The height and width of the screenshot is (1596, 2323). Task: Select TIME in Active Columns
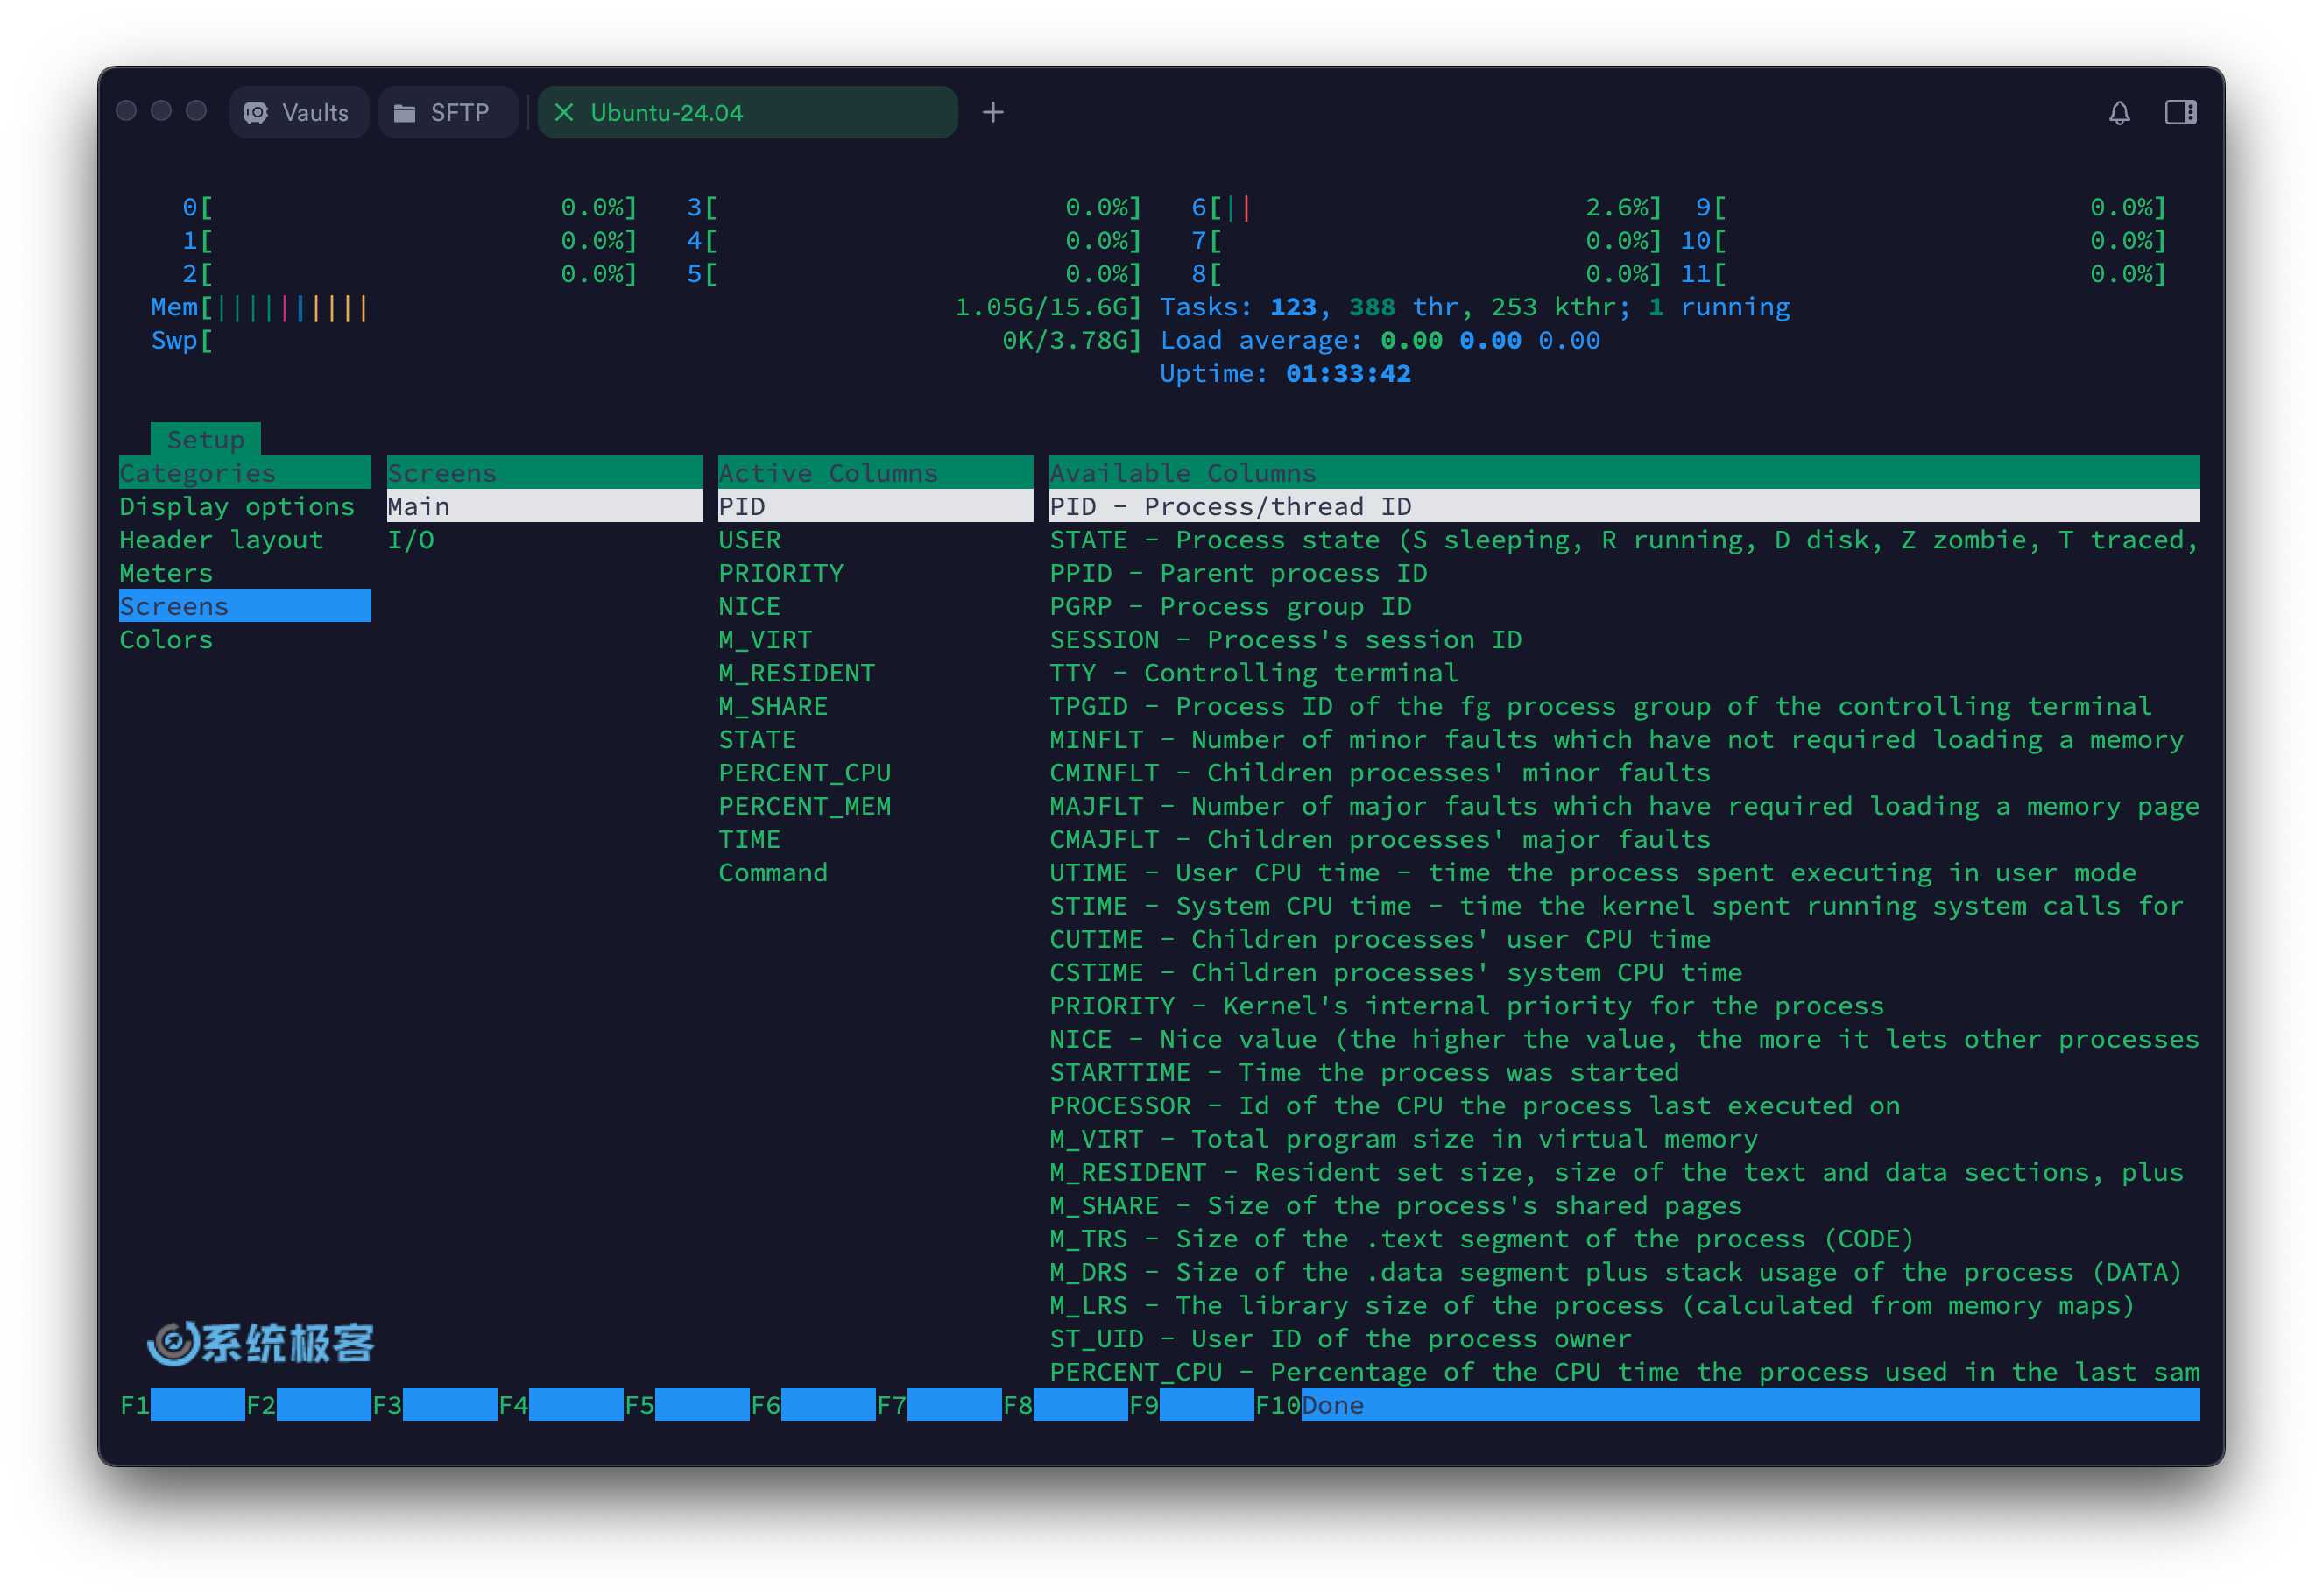coord(875,840)
